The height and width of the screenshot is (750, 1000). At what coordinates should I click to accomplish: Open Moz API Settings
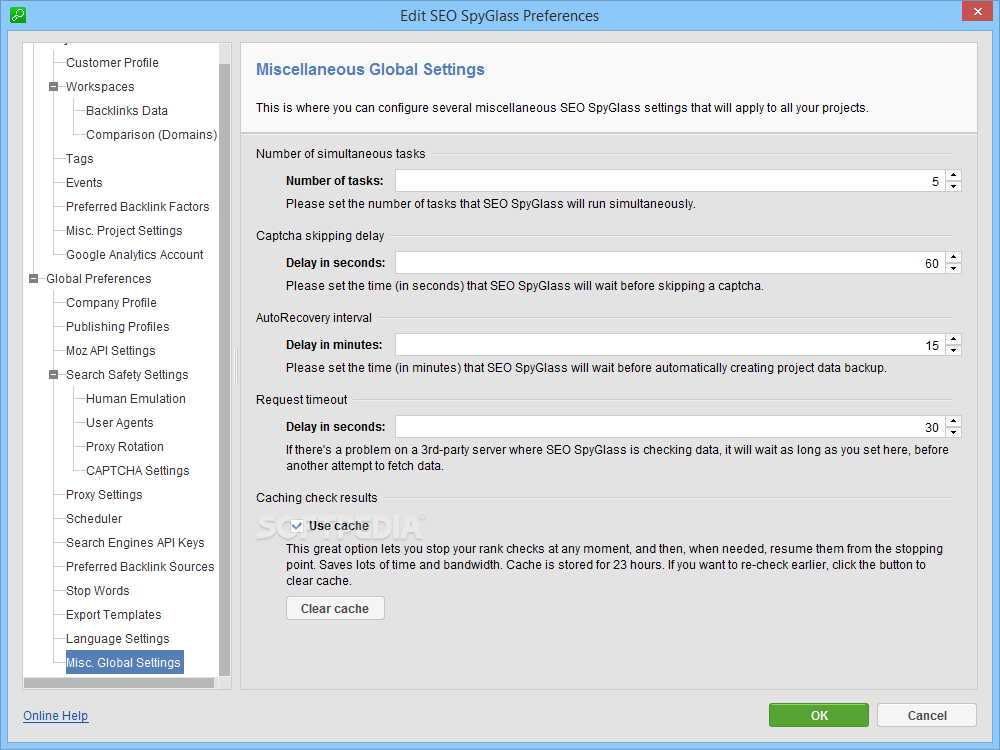111,351
